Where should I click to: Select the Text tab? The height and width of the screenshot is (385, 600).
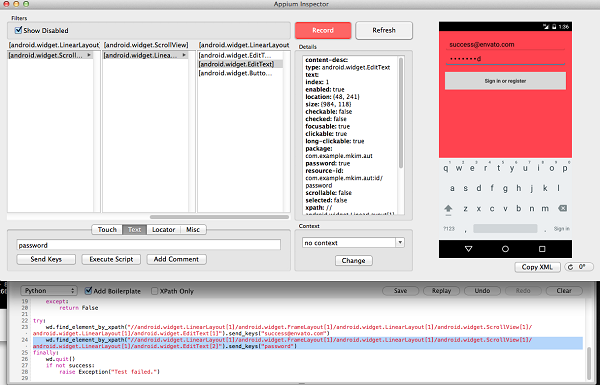pyautogui.click(x=134, y=229)
